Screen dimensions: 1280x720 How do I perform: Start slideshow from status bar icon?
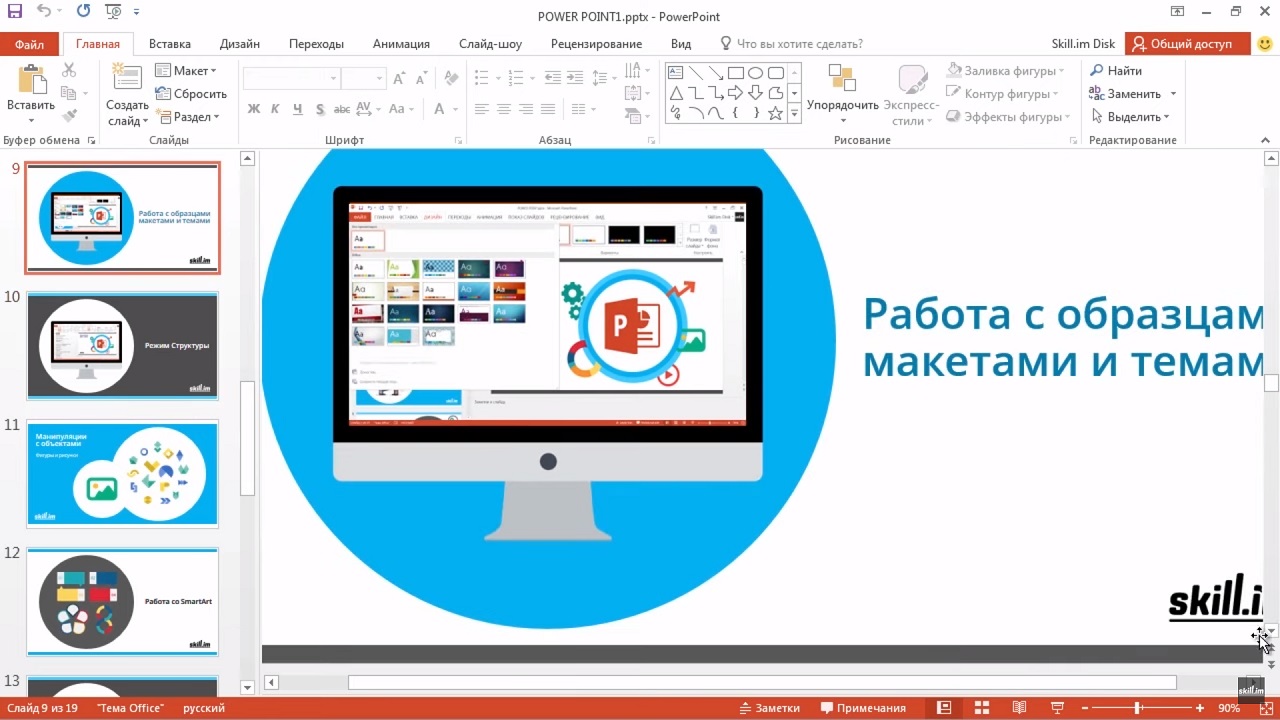(1057, 708)
